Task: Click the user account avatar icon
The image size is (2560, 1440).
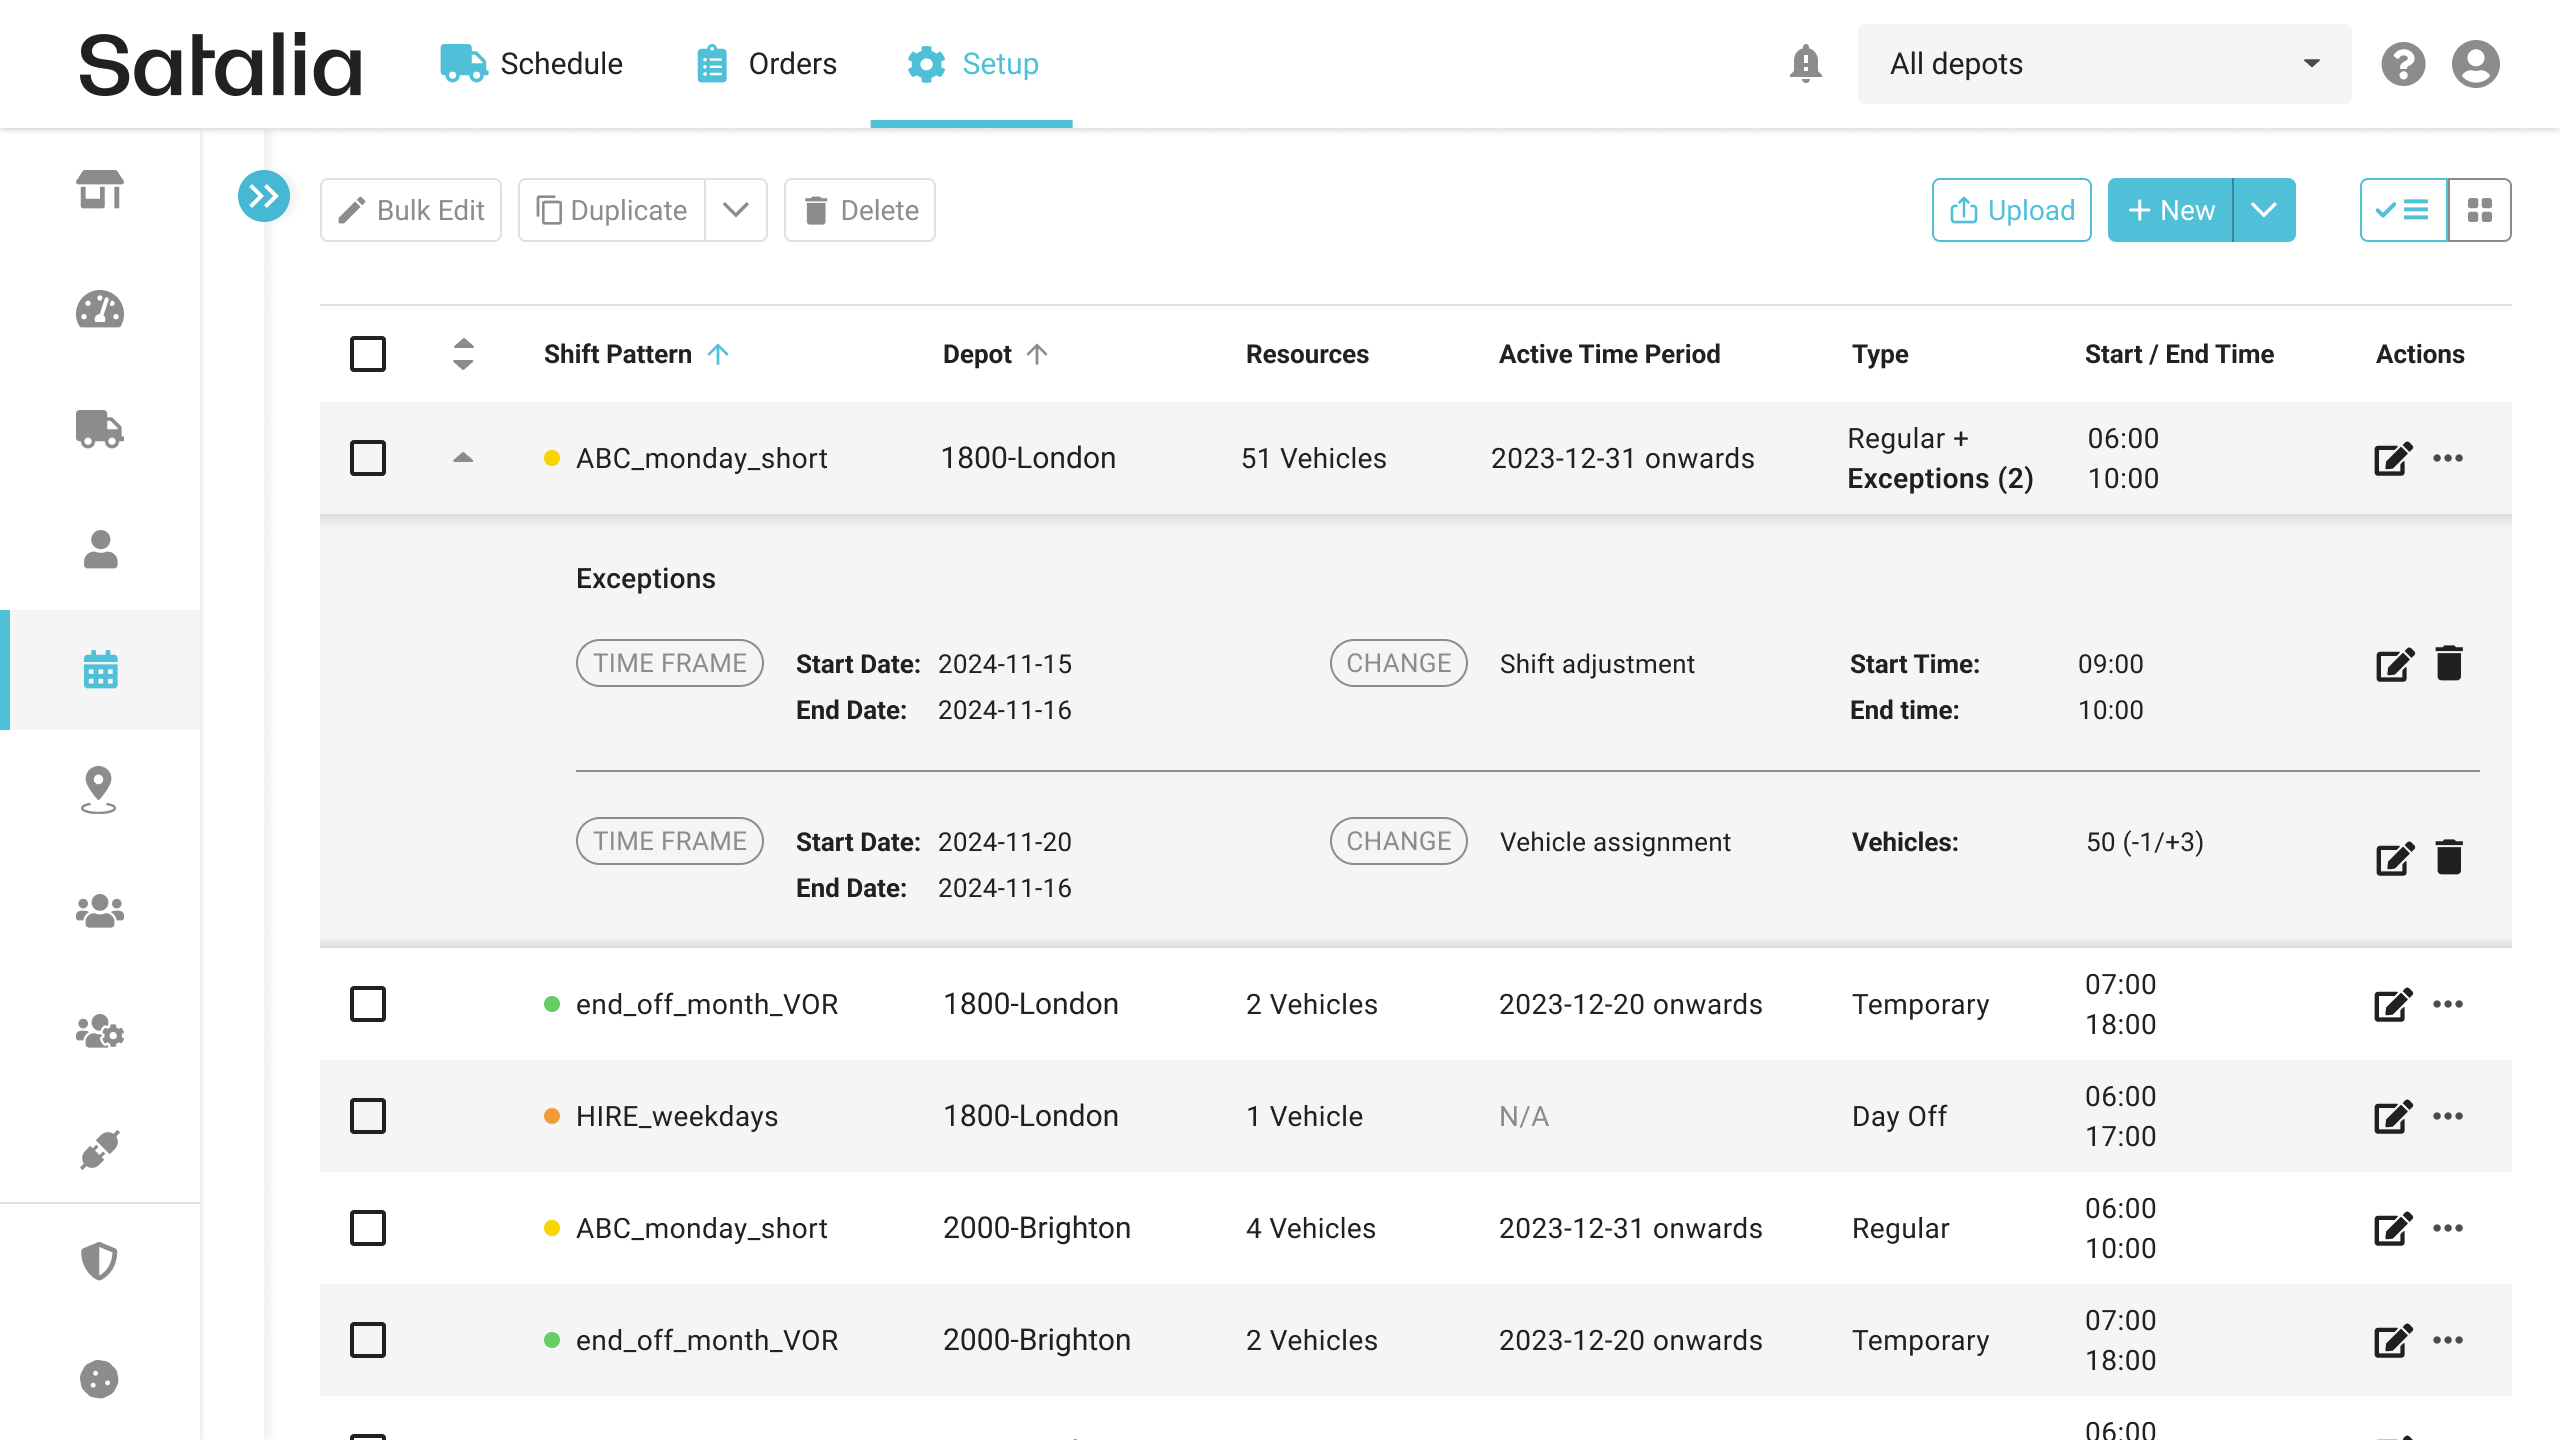Action: coord(2475,64)
